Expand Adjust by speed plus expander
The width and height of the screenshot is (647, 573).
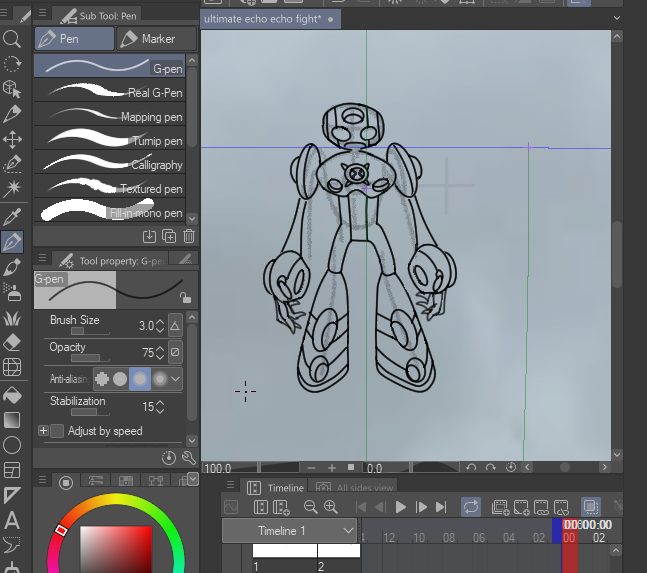pos(43,431)
